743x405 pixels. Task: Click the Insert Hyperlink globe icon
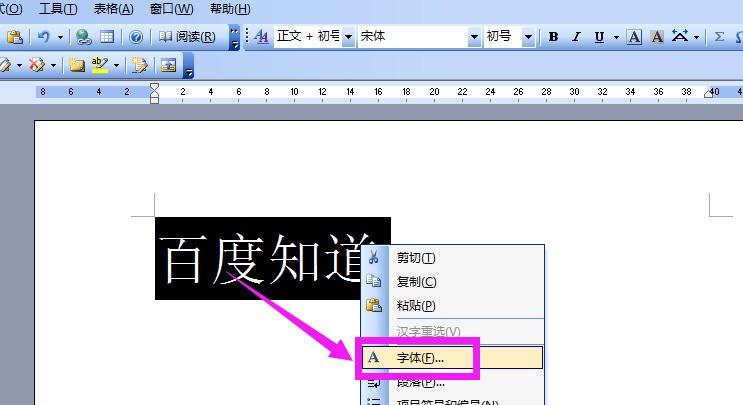(x=83, y=37)
